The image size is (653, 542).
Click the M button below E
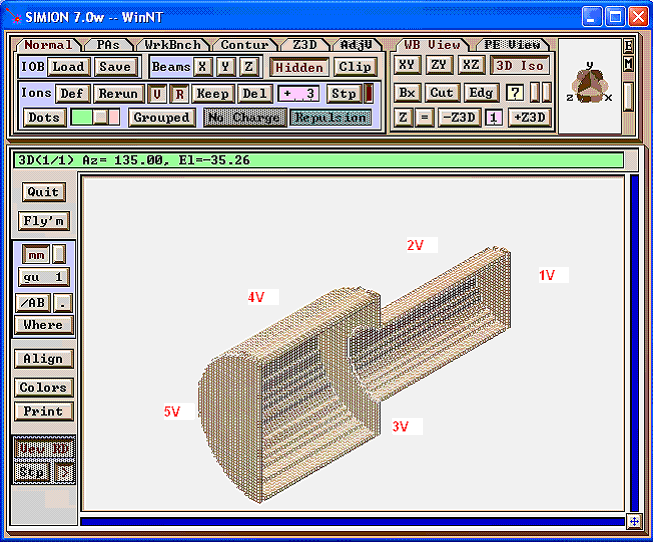click(x=628, y=65)
